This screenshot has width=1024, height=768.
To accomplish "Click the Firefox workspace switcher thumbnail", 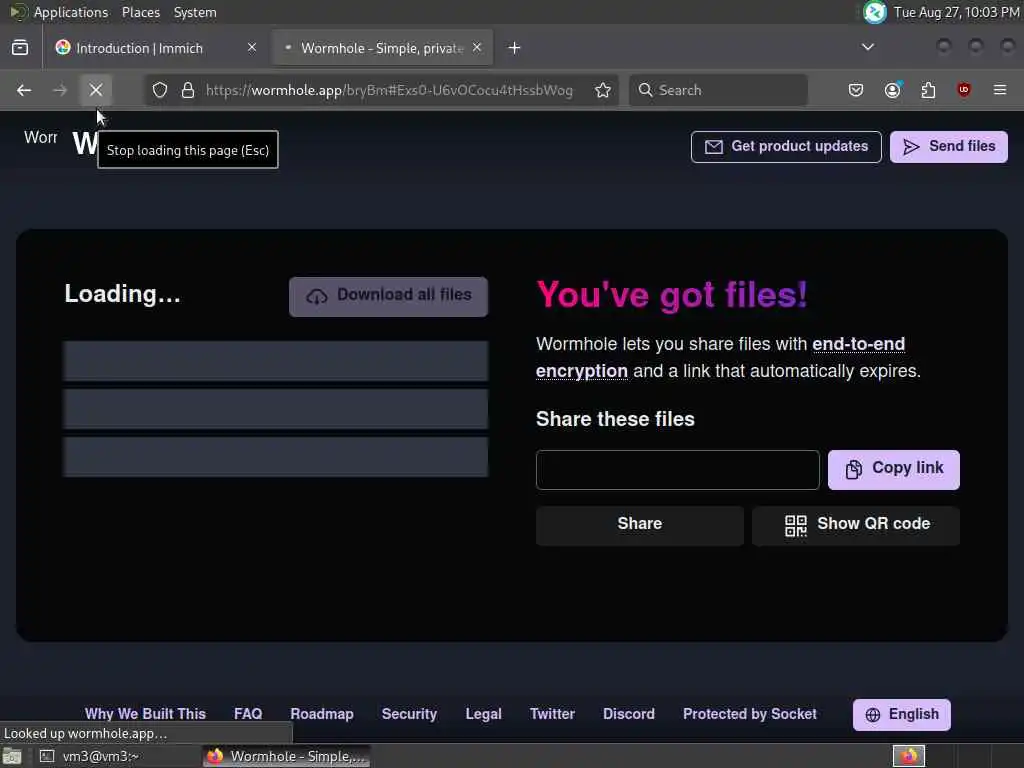I will pos(909,756).
